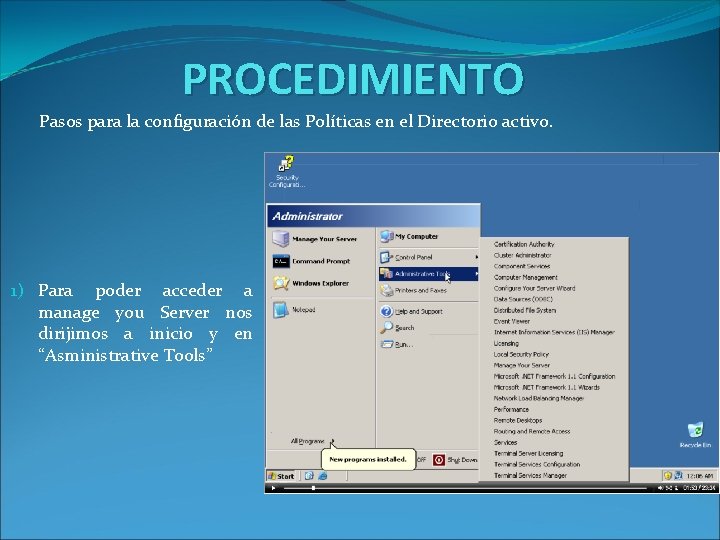Click the New programs installed balloon
Image resolution: width=720 pixels, height=540 pixels.
click(368, 459)
